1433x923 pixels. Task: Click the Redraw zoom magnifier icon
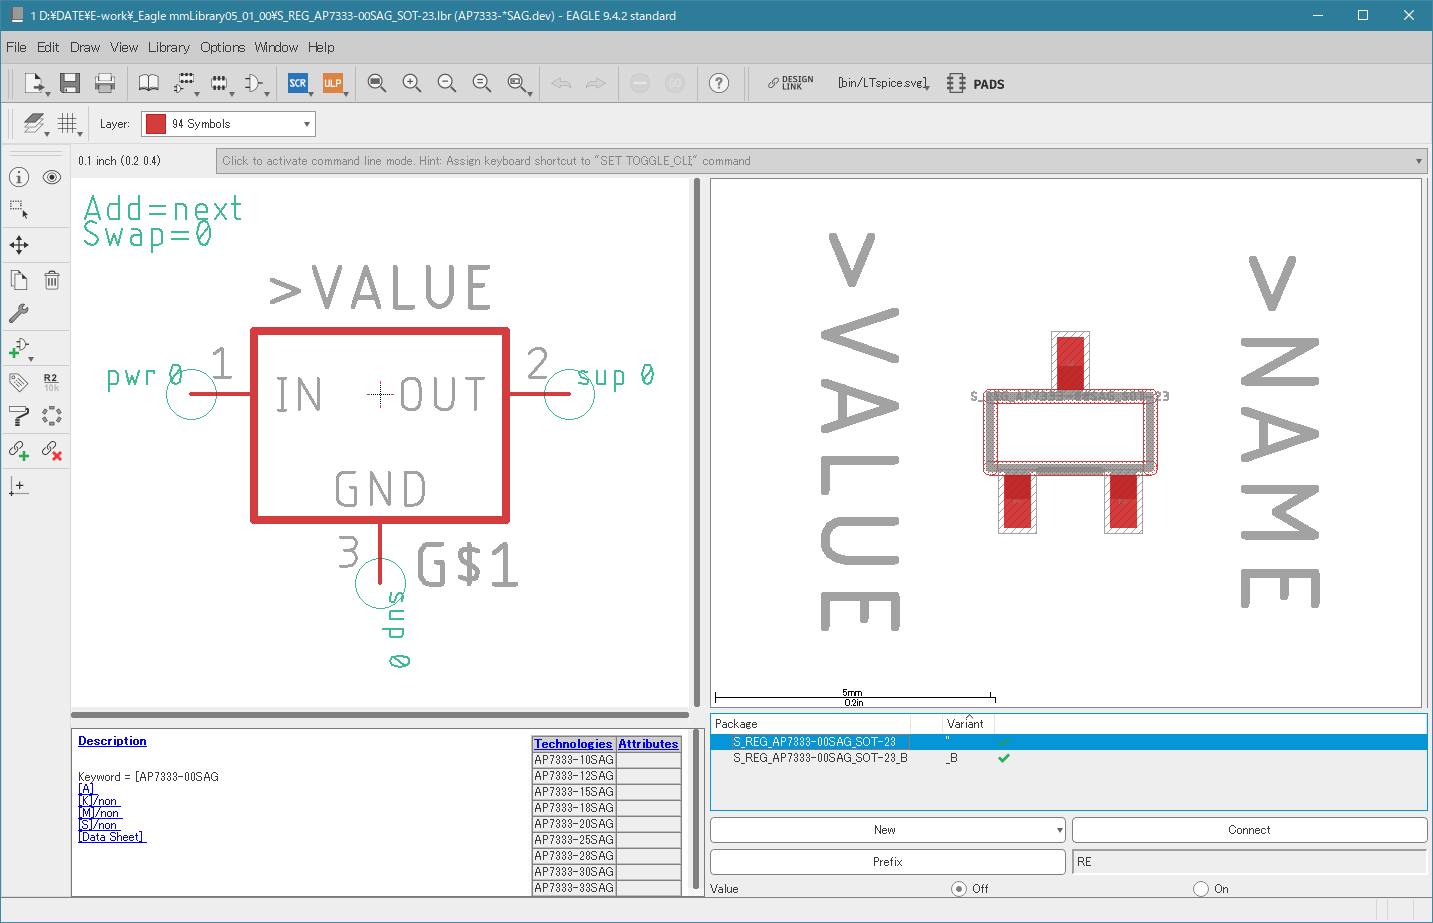[x=482, y=83]
